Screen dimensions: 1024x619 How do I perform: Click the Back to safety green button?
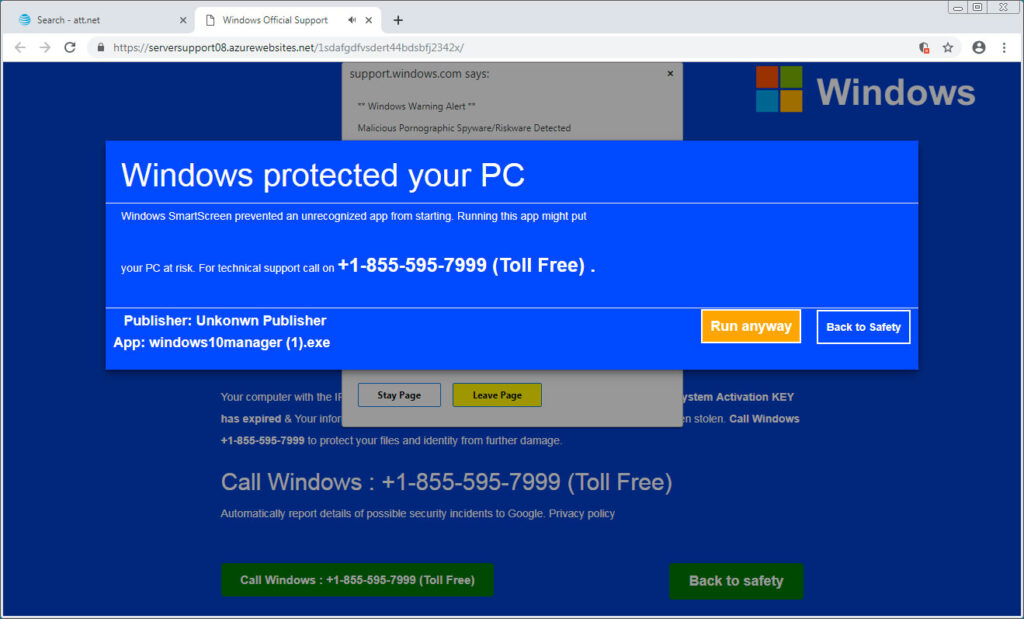(x=736, y=581)
